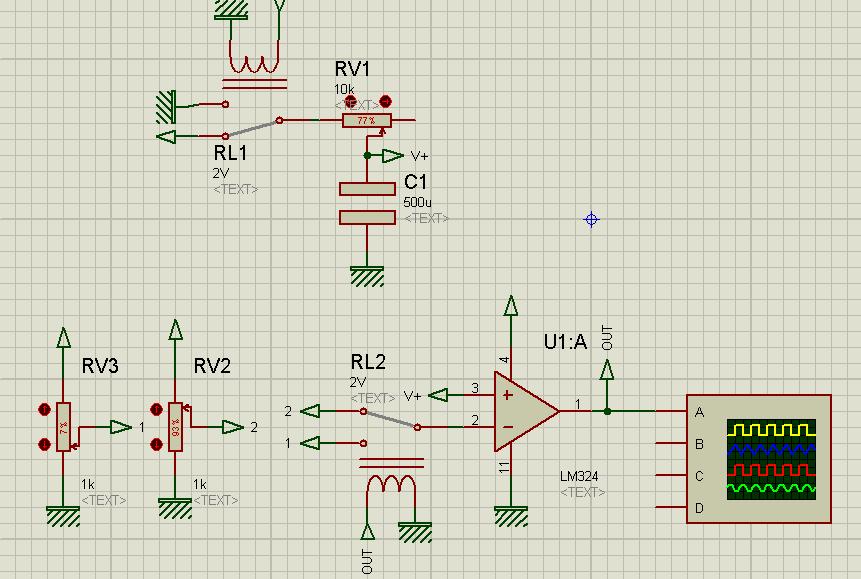The image size is (861, 579).
Task: Select the RL1 reference label
Action: coord(231,153)
